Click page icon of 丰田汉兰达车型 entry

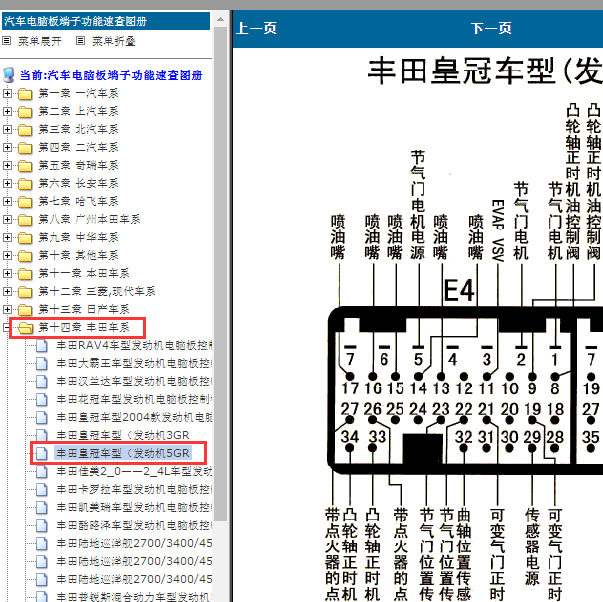pyautogui.click(x=42, y=382)
